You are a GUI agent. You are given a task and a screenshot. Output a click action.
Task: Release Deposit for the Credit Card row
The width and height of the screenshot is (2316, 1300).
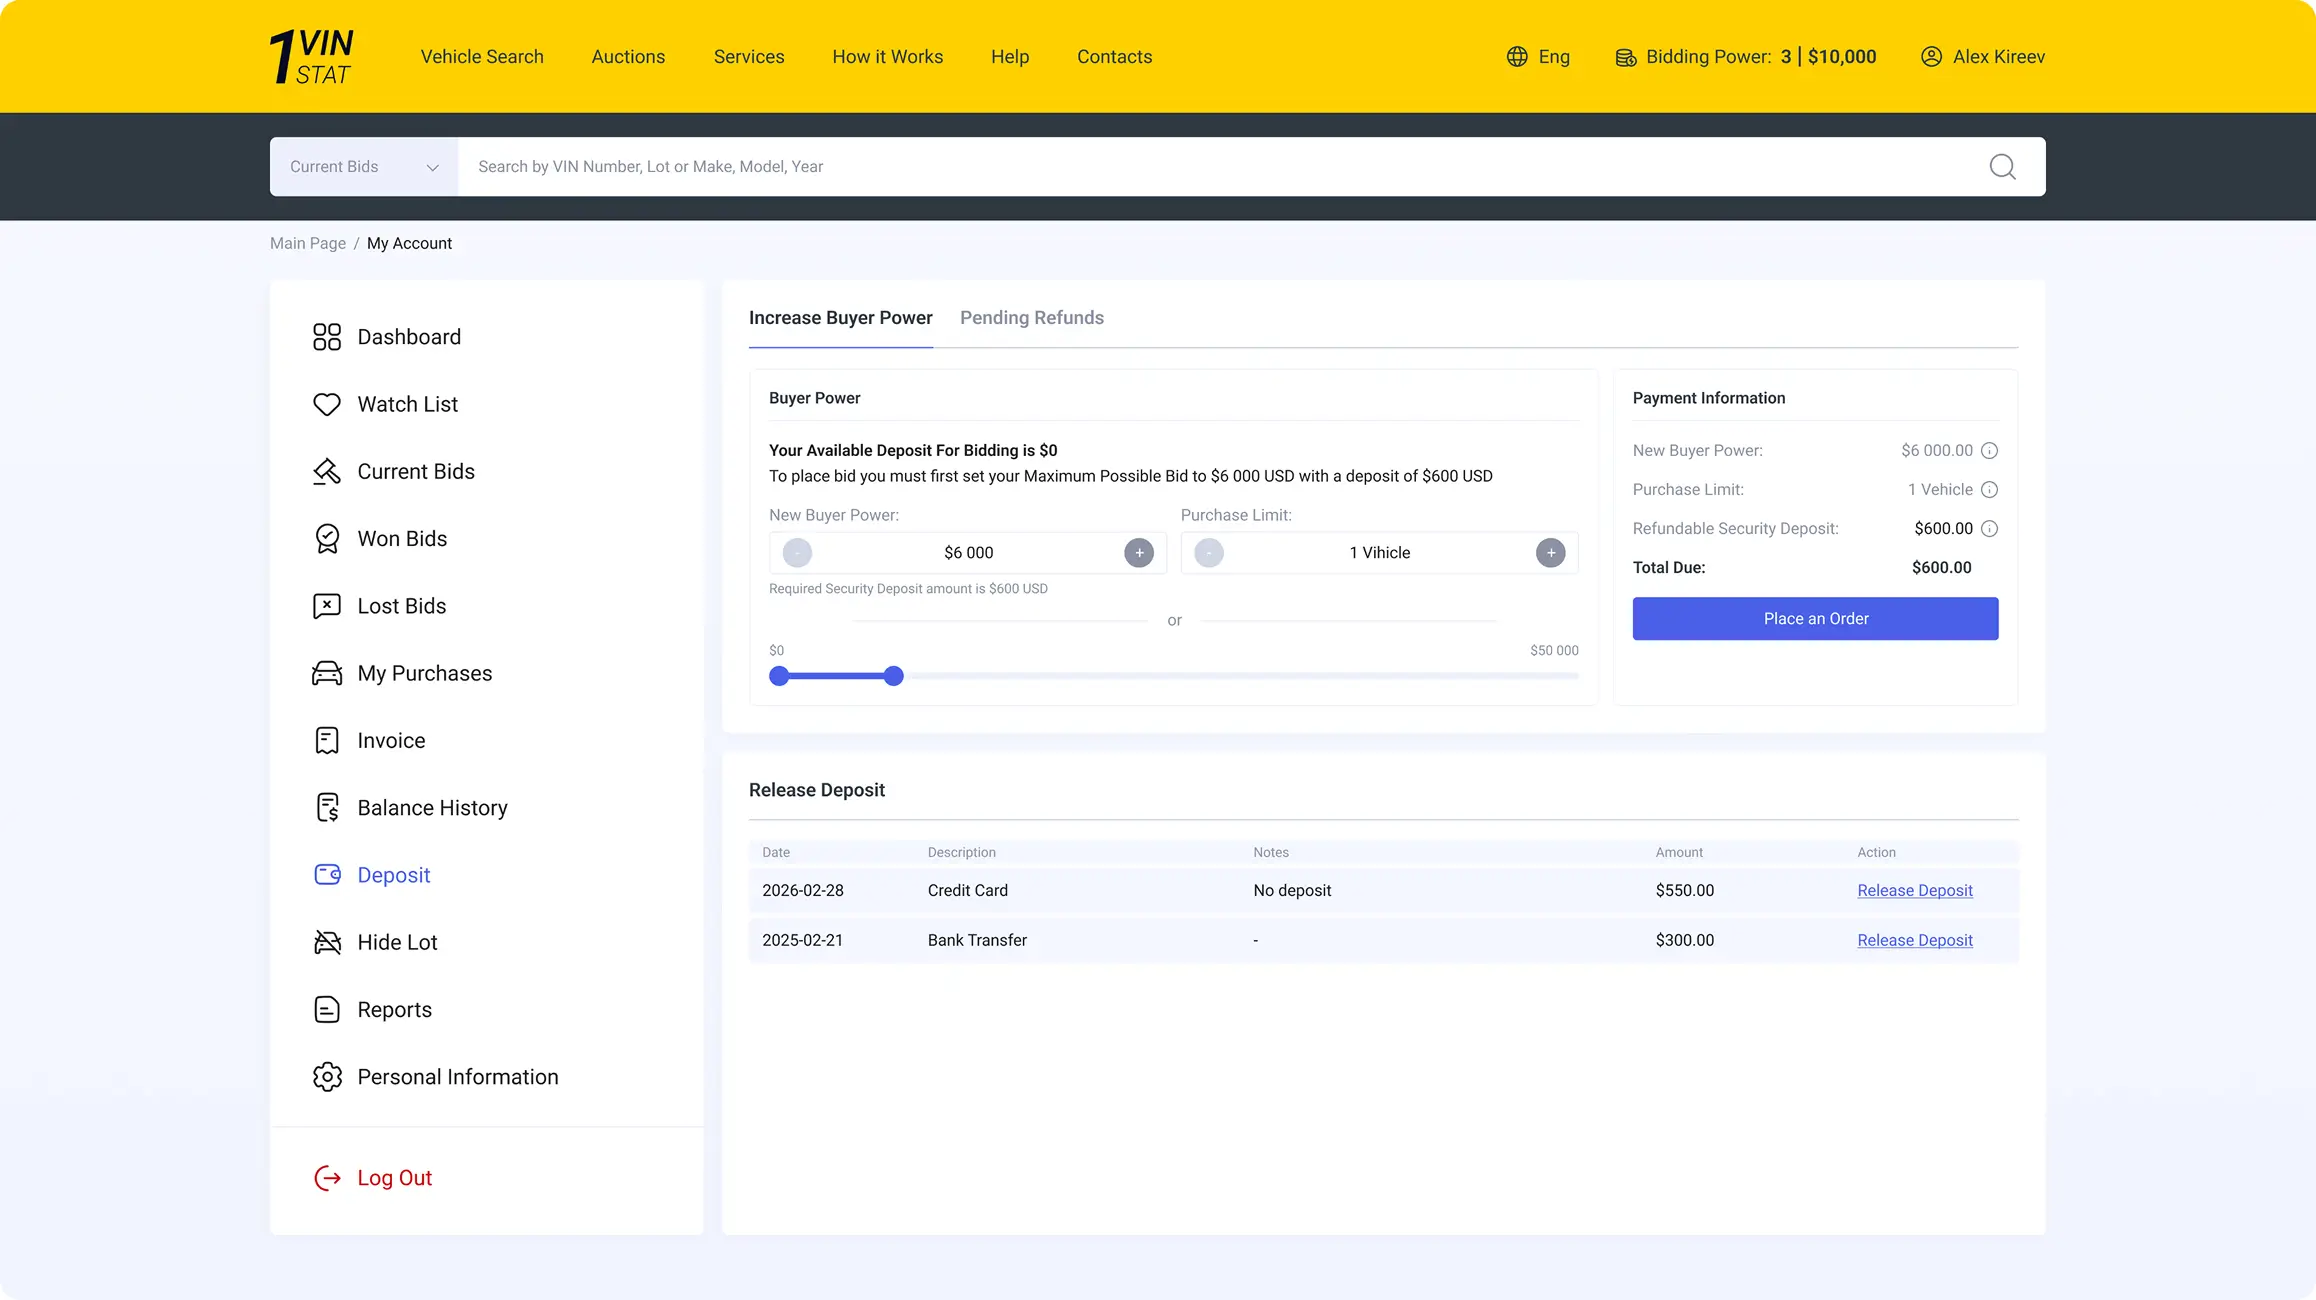1914,891
